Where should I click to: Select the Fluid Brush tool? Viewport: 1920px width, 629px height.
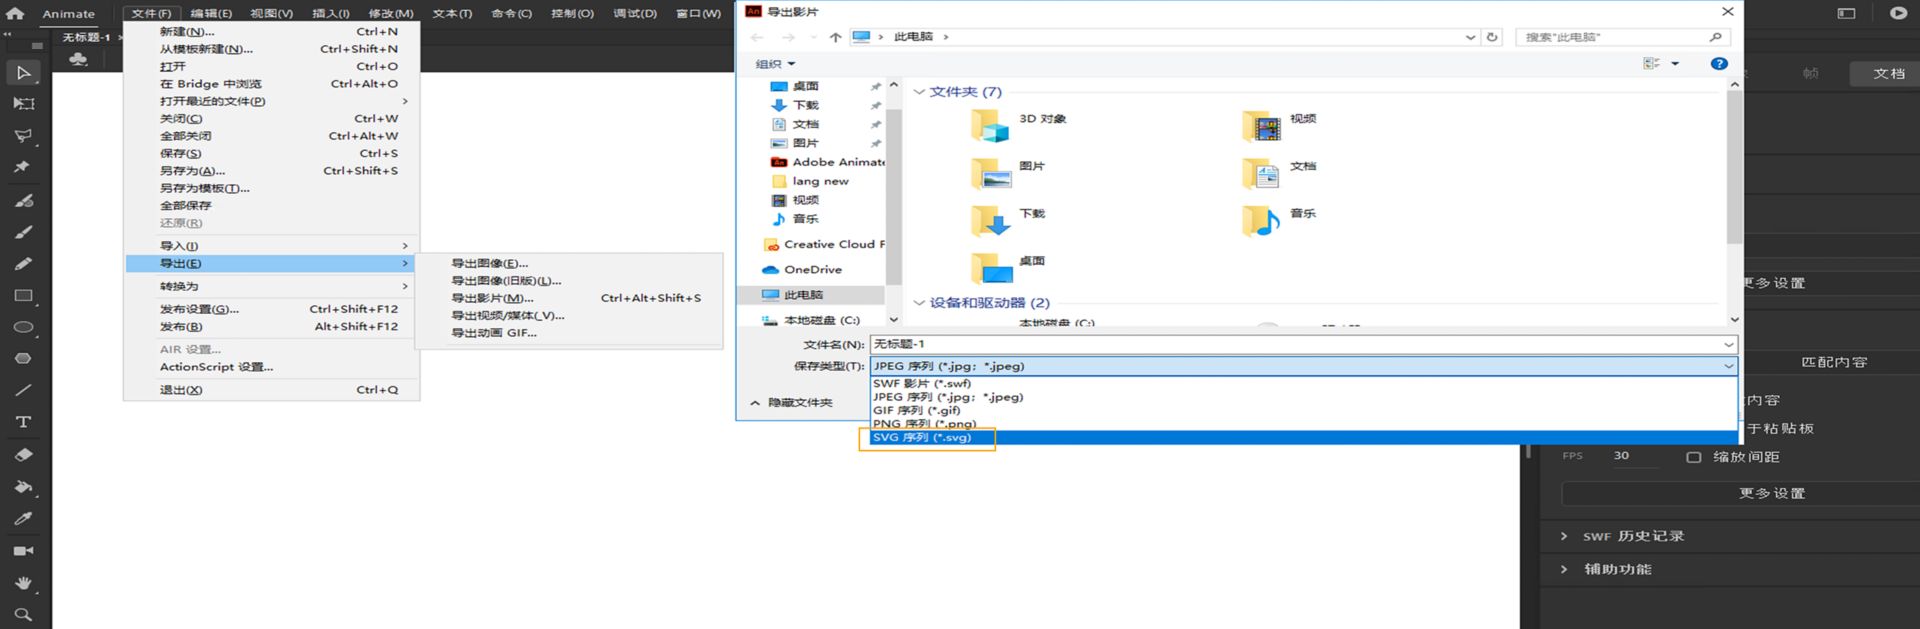(23, 200)
